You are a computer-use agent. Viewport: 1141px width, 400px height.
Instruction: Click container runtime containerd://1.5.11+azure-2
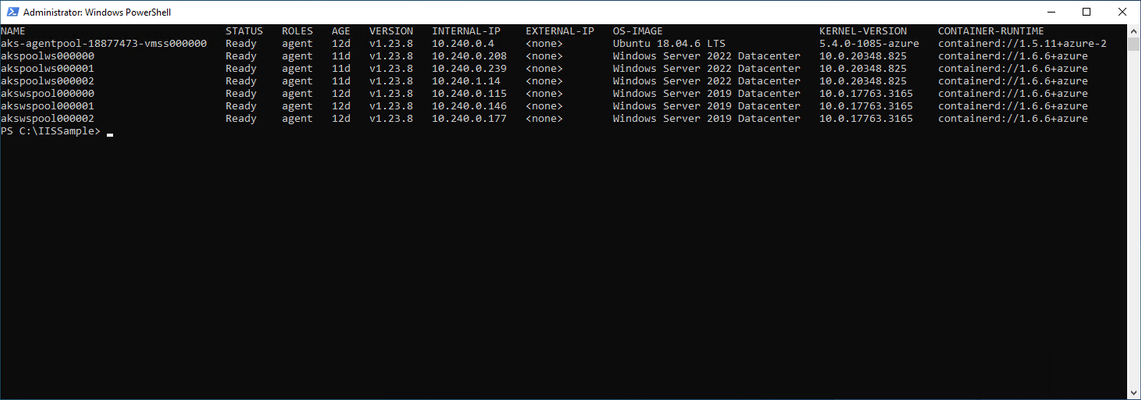(1022, 44)
